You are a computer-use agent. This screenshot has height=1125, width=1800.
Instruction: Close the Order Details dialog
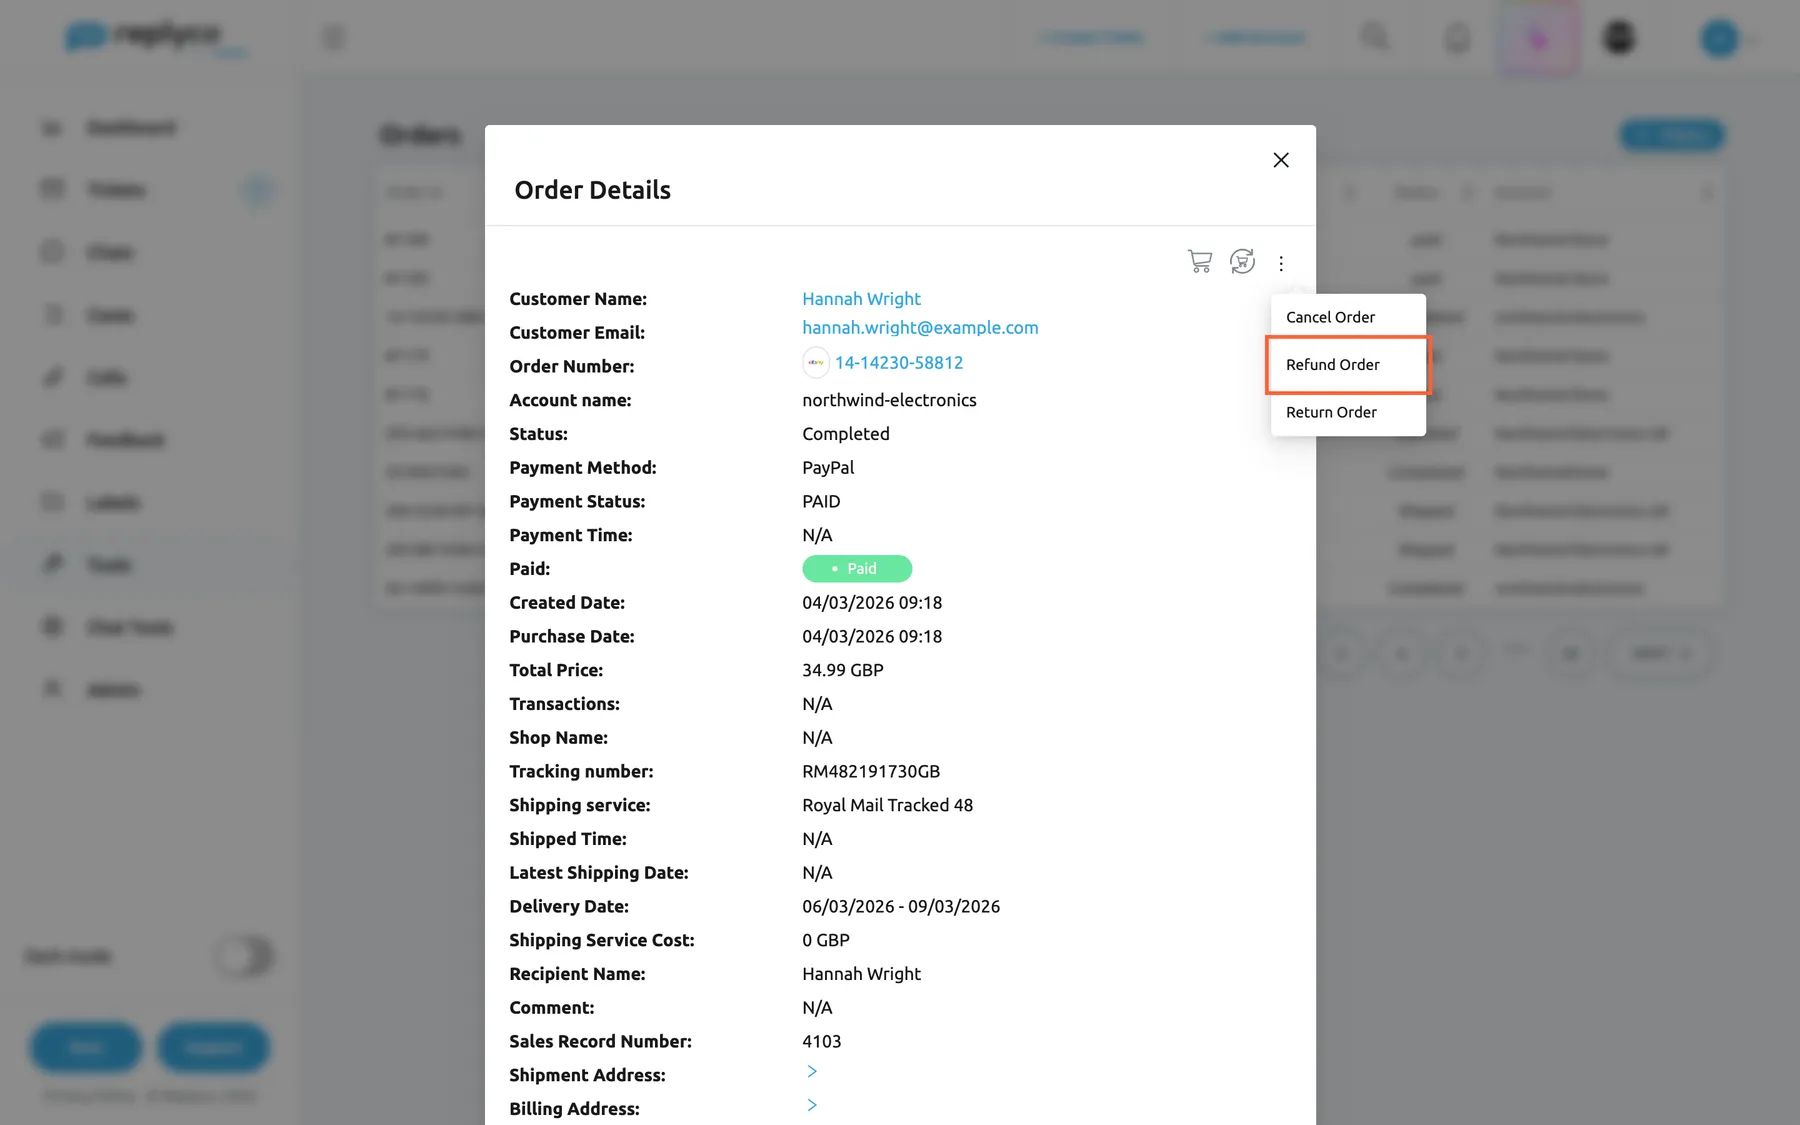(1281, 160)
